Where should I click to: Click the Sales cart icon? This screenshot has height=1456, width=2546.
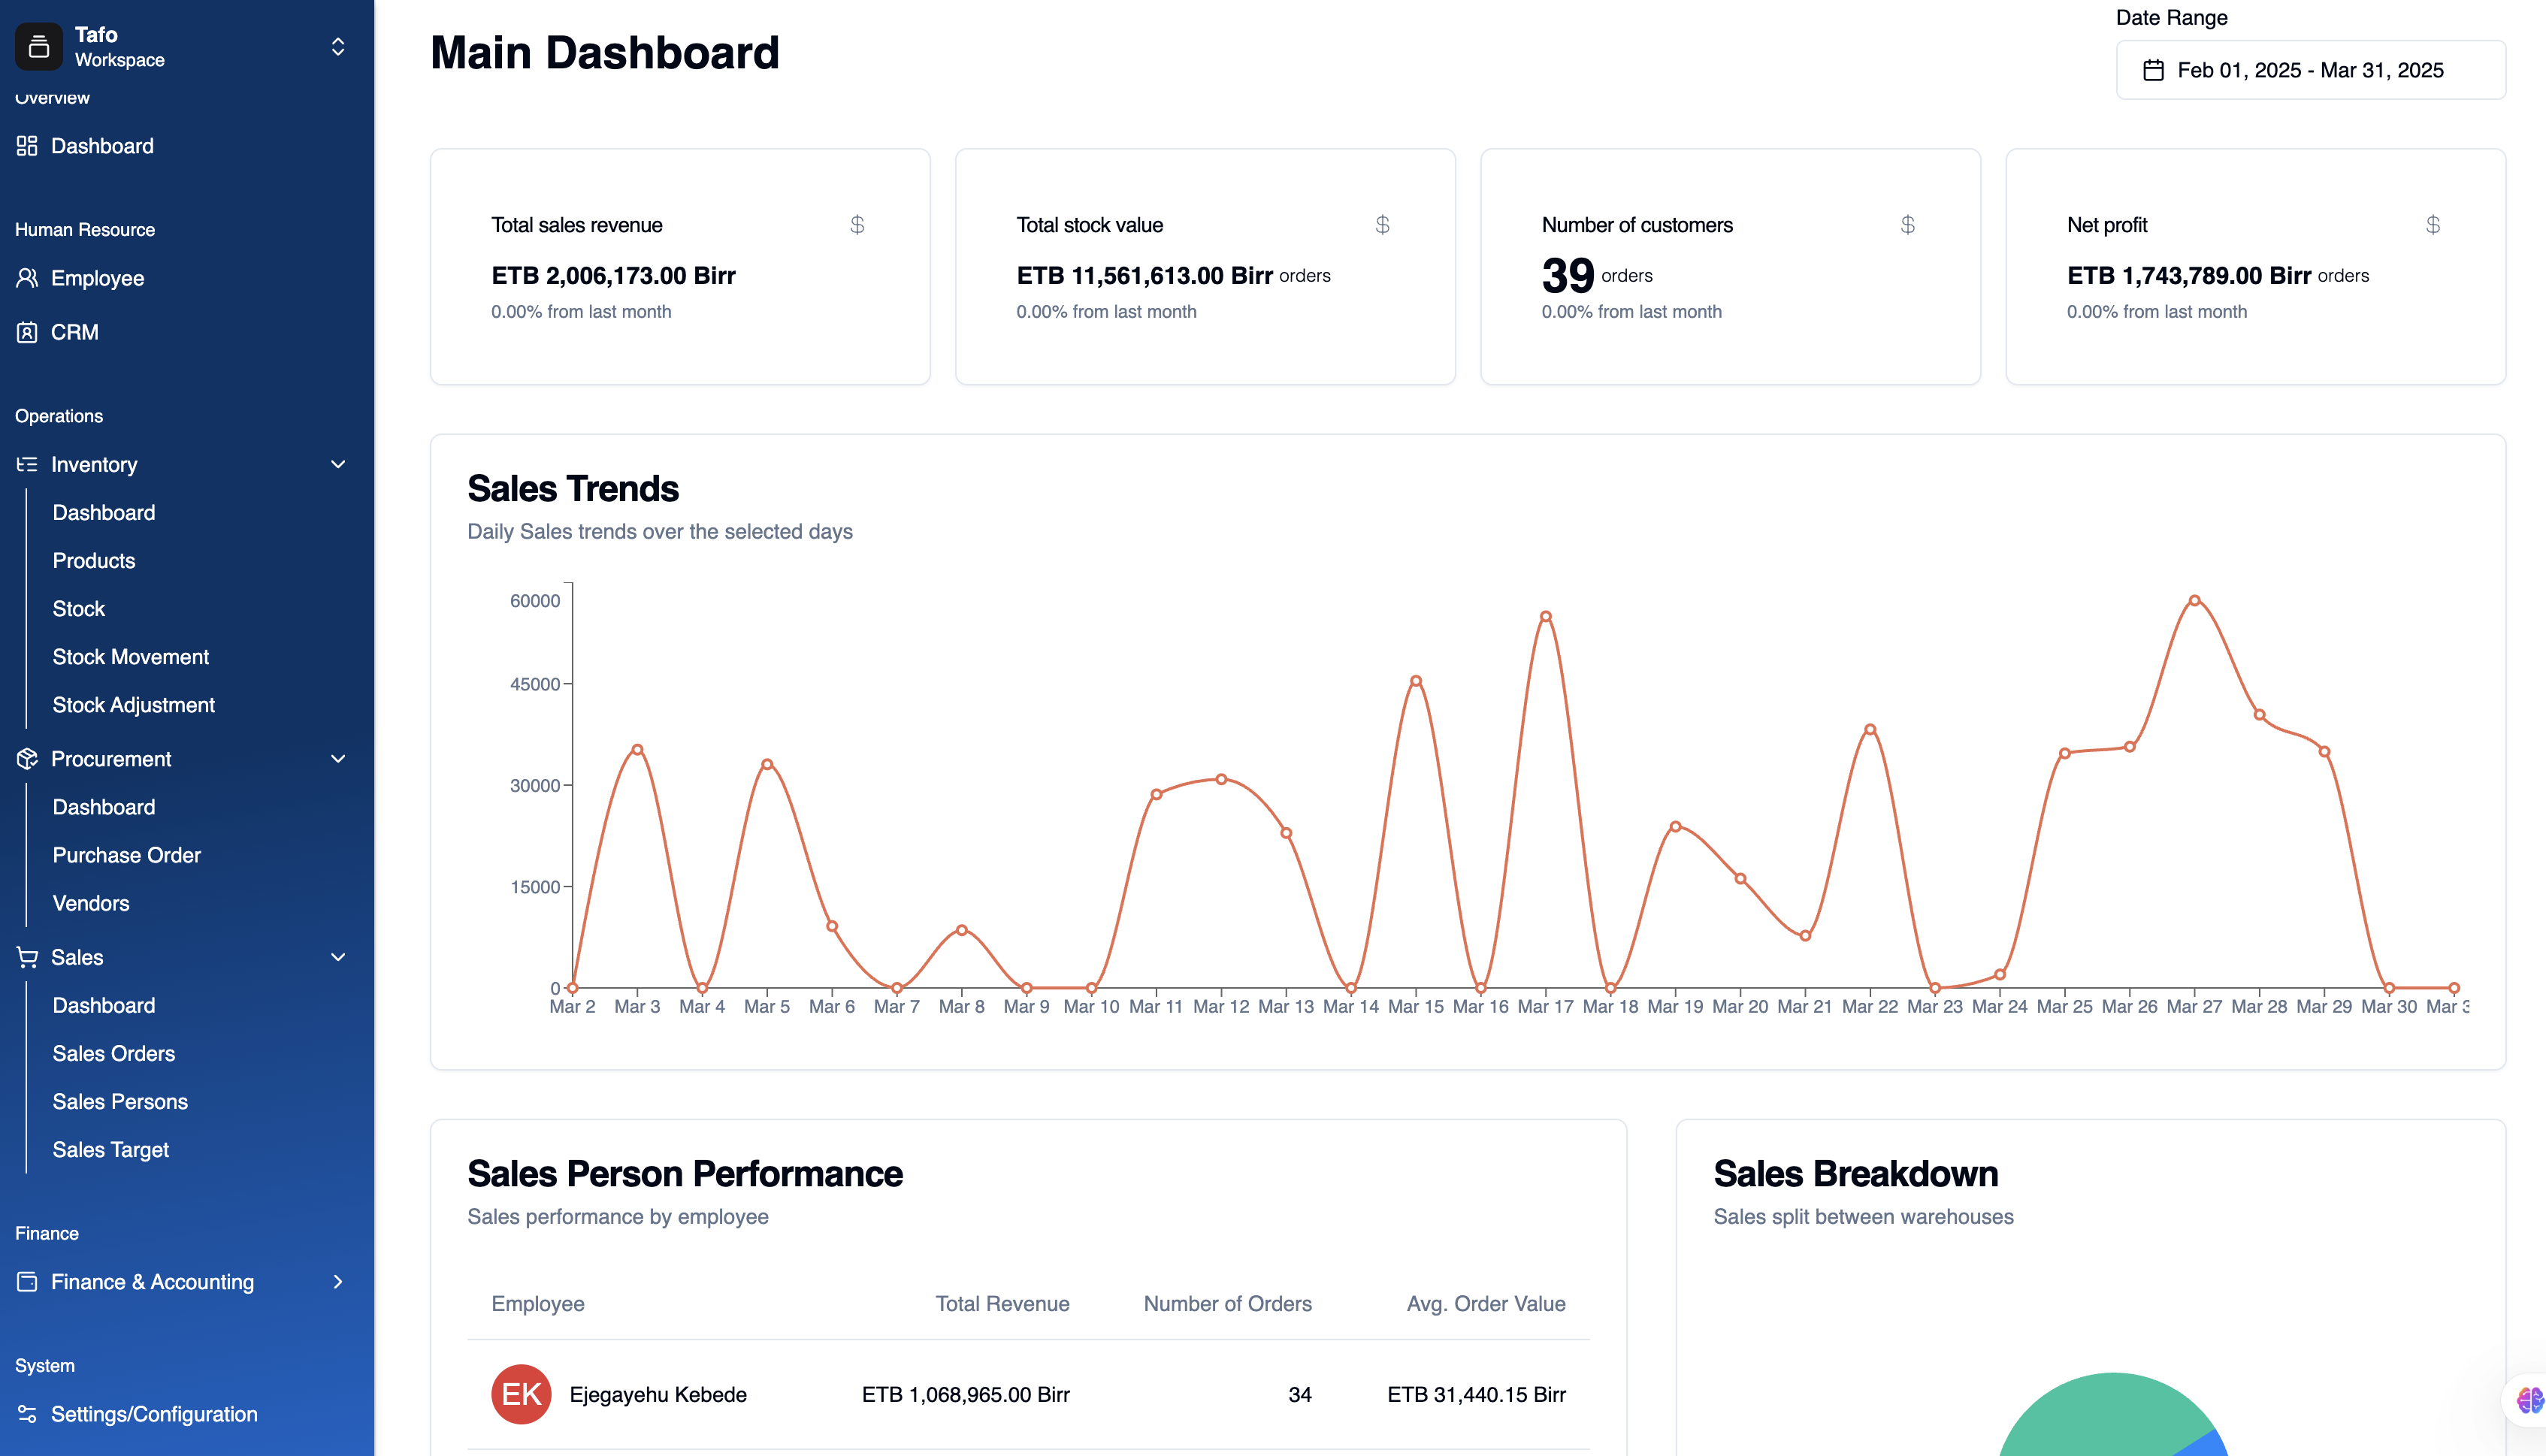27,957
